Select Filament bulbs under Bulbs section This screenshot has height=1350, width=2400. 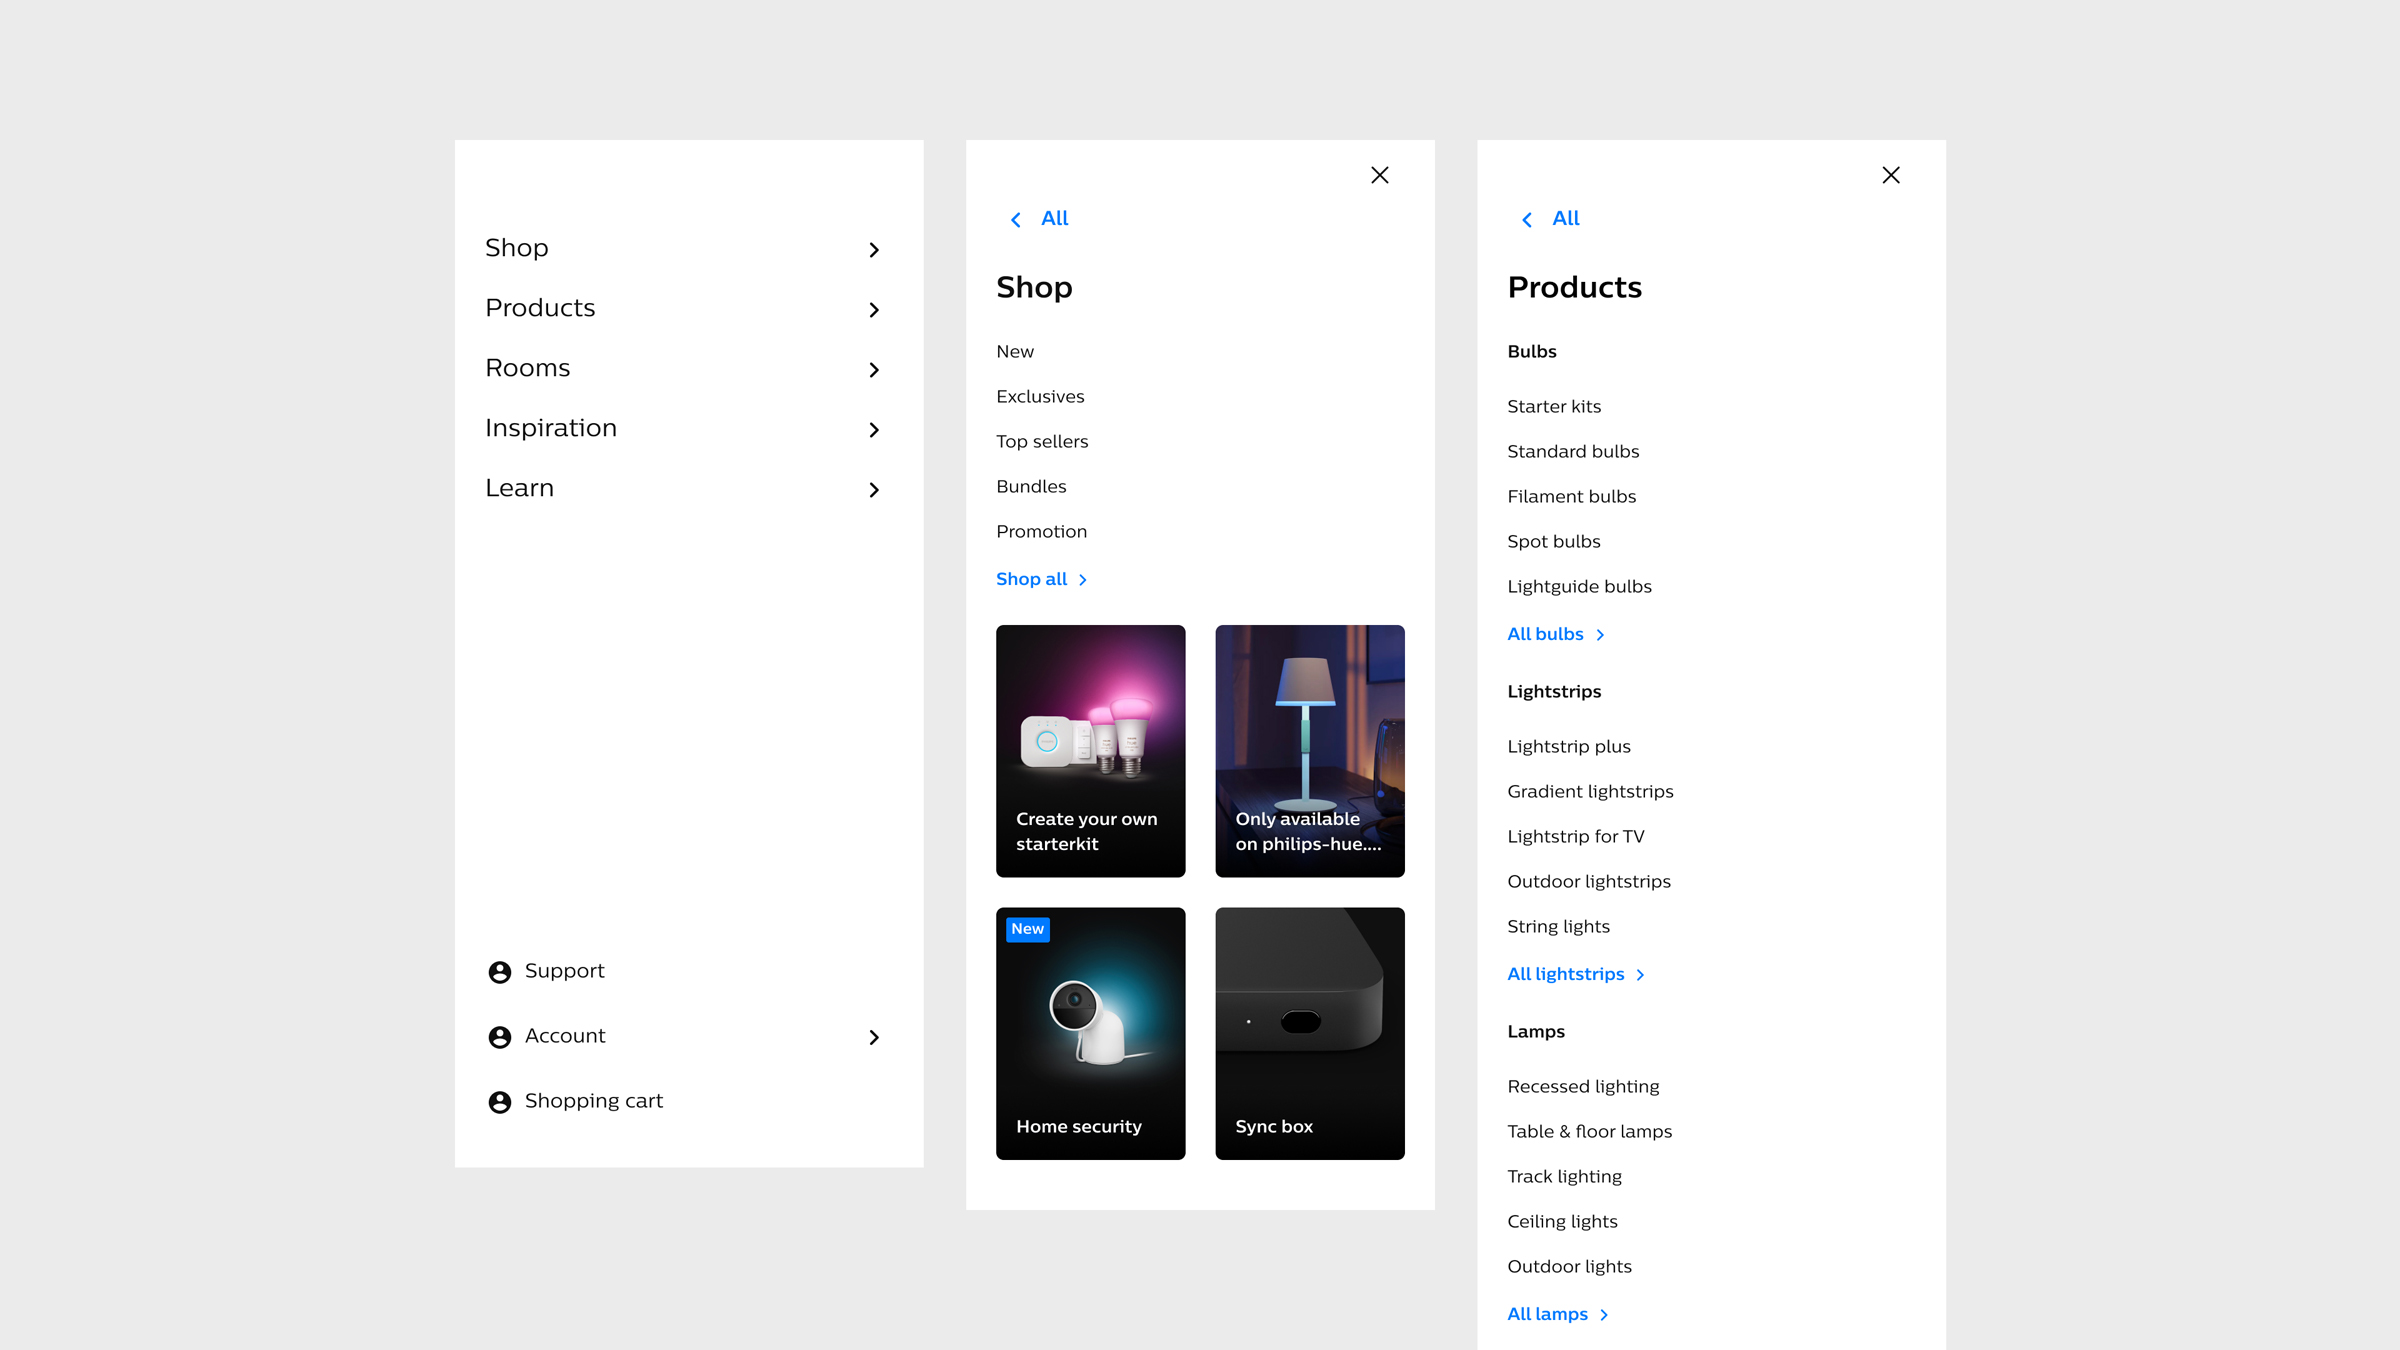pyautogui.click(x=1571, y=495)
